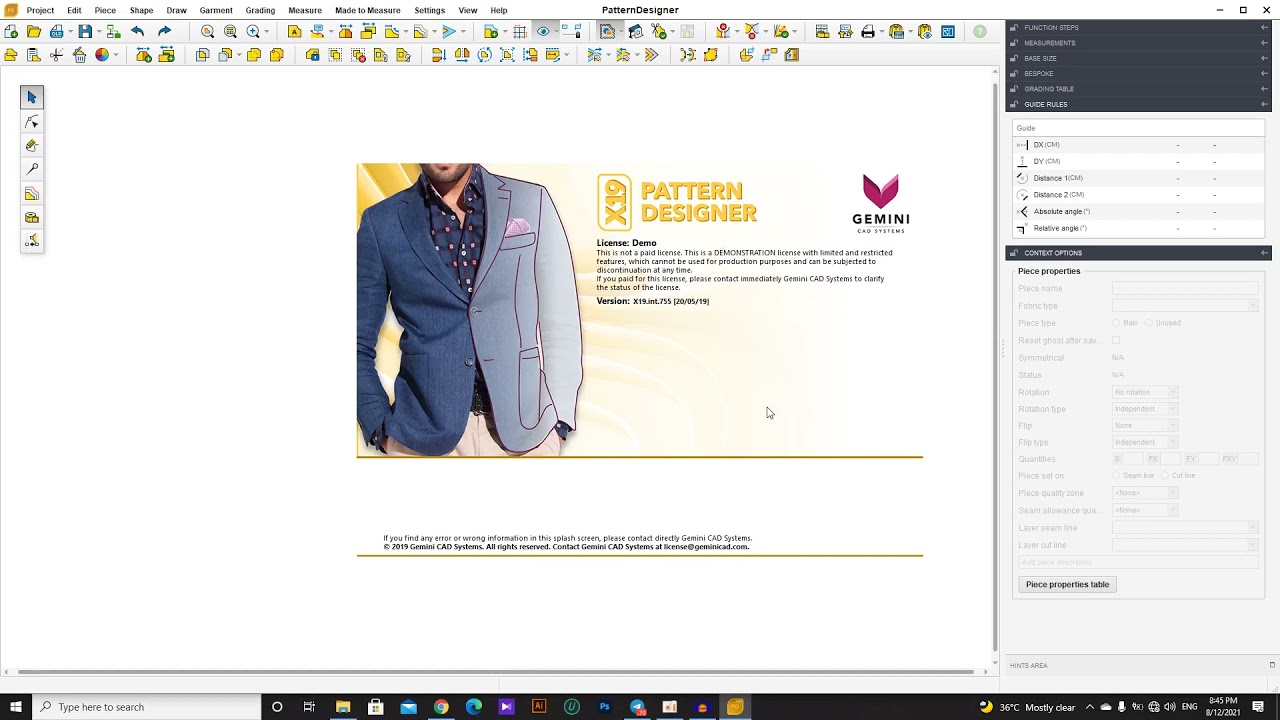Click the Absolute angle row

tap(1138, 211)
